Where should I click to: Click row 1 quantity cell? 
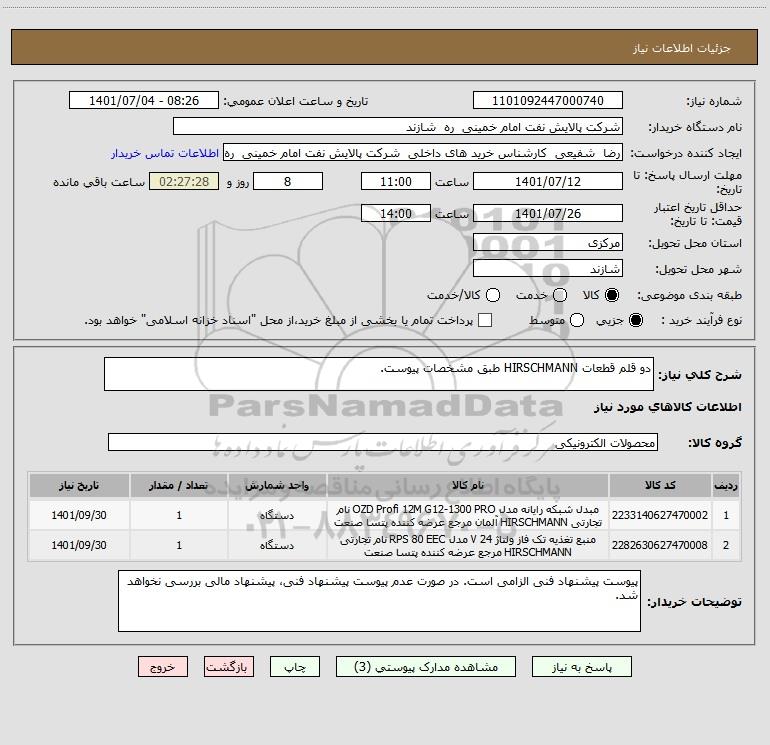(179, 515)
